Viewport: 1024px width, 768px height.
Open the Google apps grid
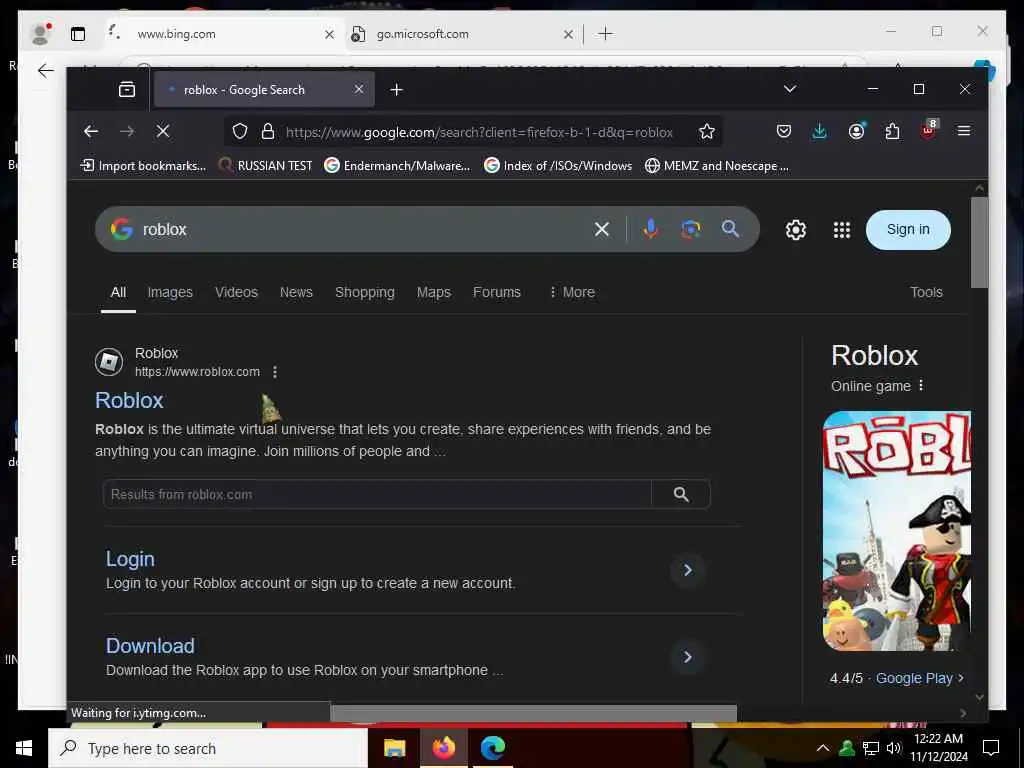point(842,230)
